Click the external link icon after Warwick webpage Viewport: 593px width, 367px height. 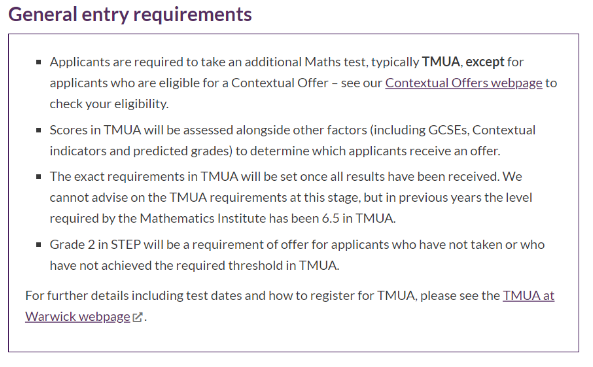[138, 317]
